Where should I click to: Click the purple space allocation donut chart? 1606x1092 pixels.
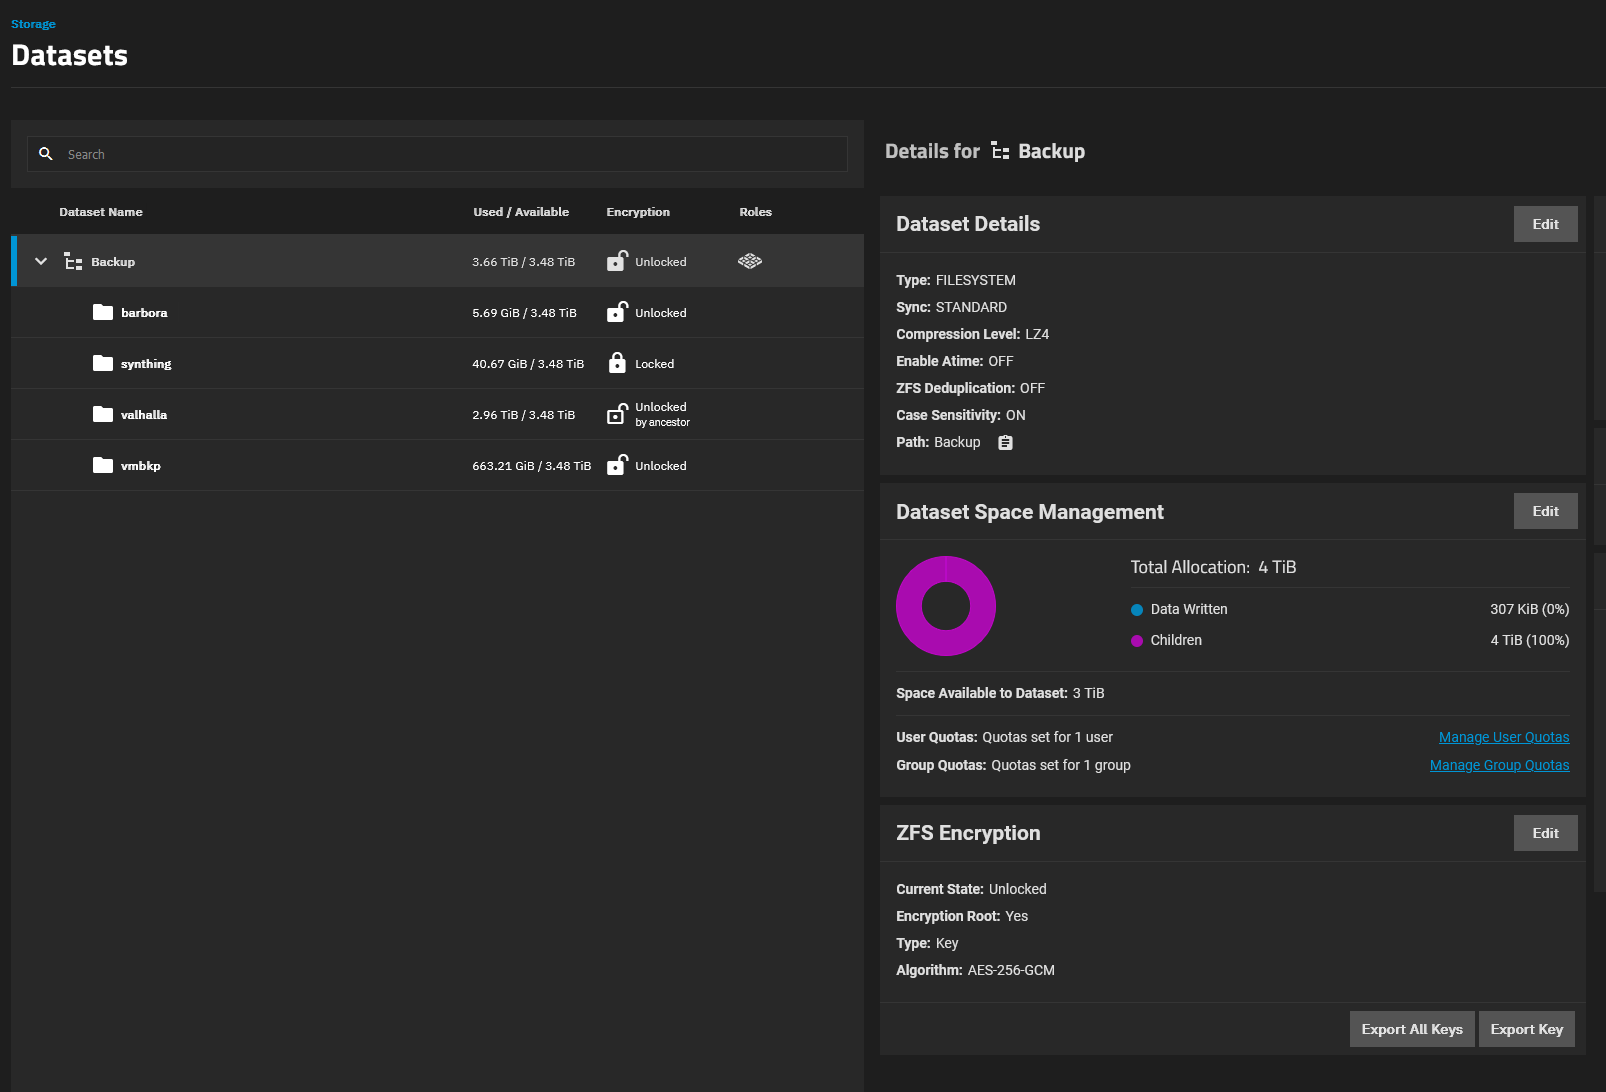(x=946, y=606)
